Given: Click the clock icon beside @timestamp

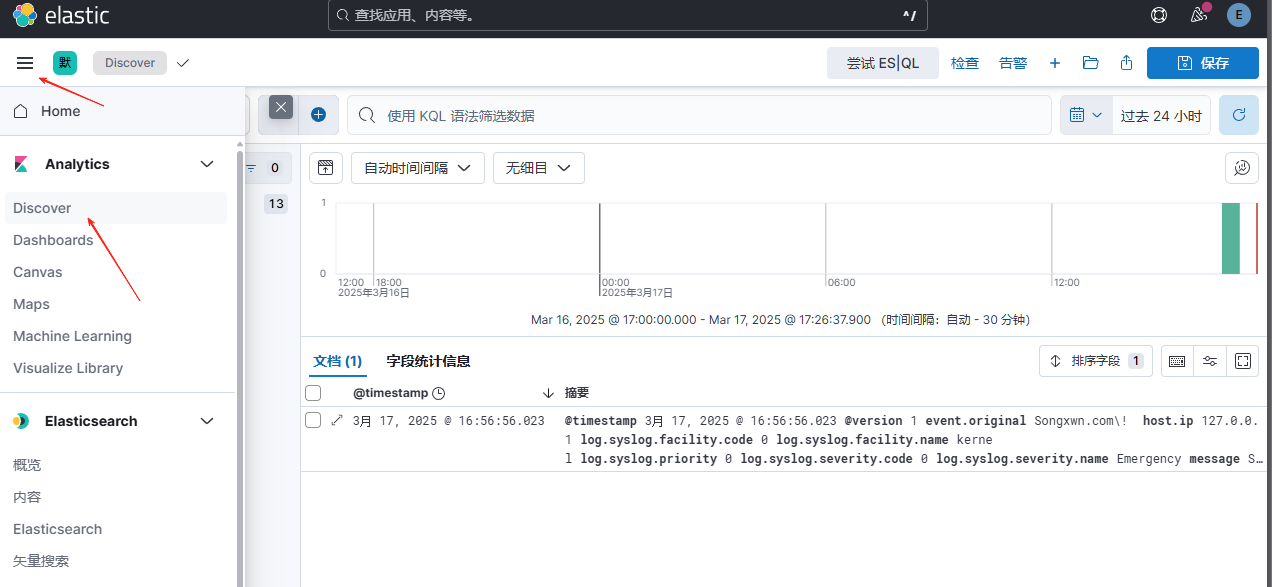Looking at the screenshot, I should click(x=438, y=393).
